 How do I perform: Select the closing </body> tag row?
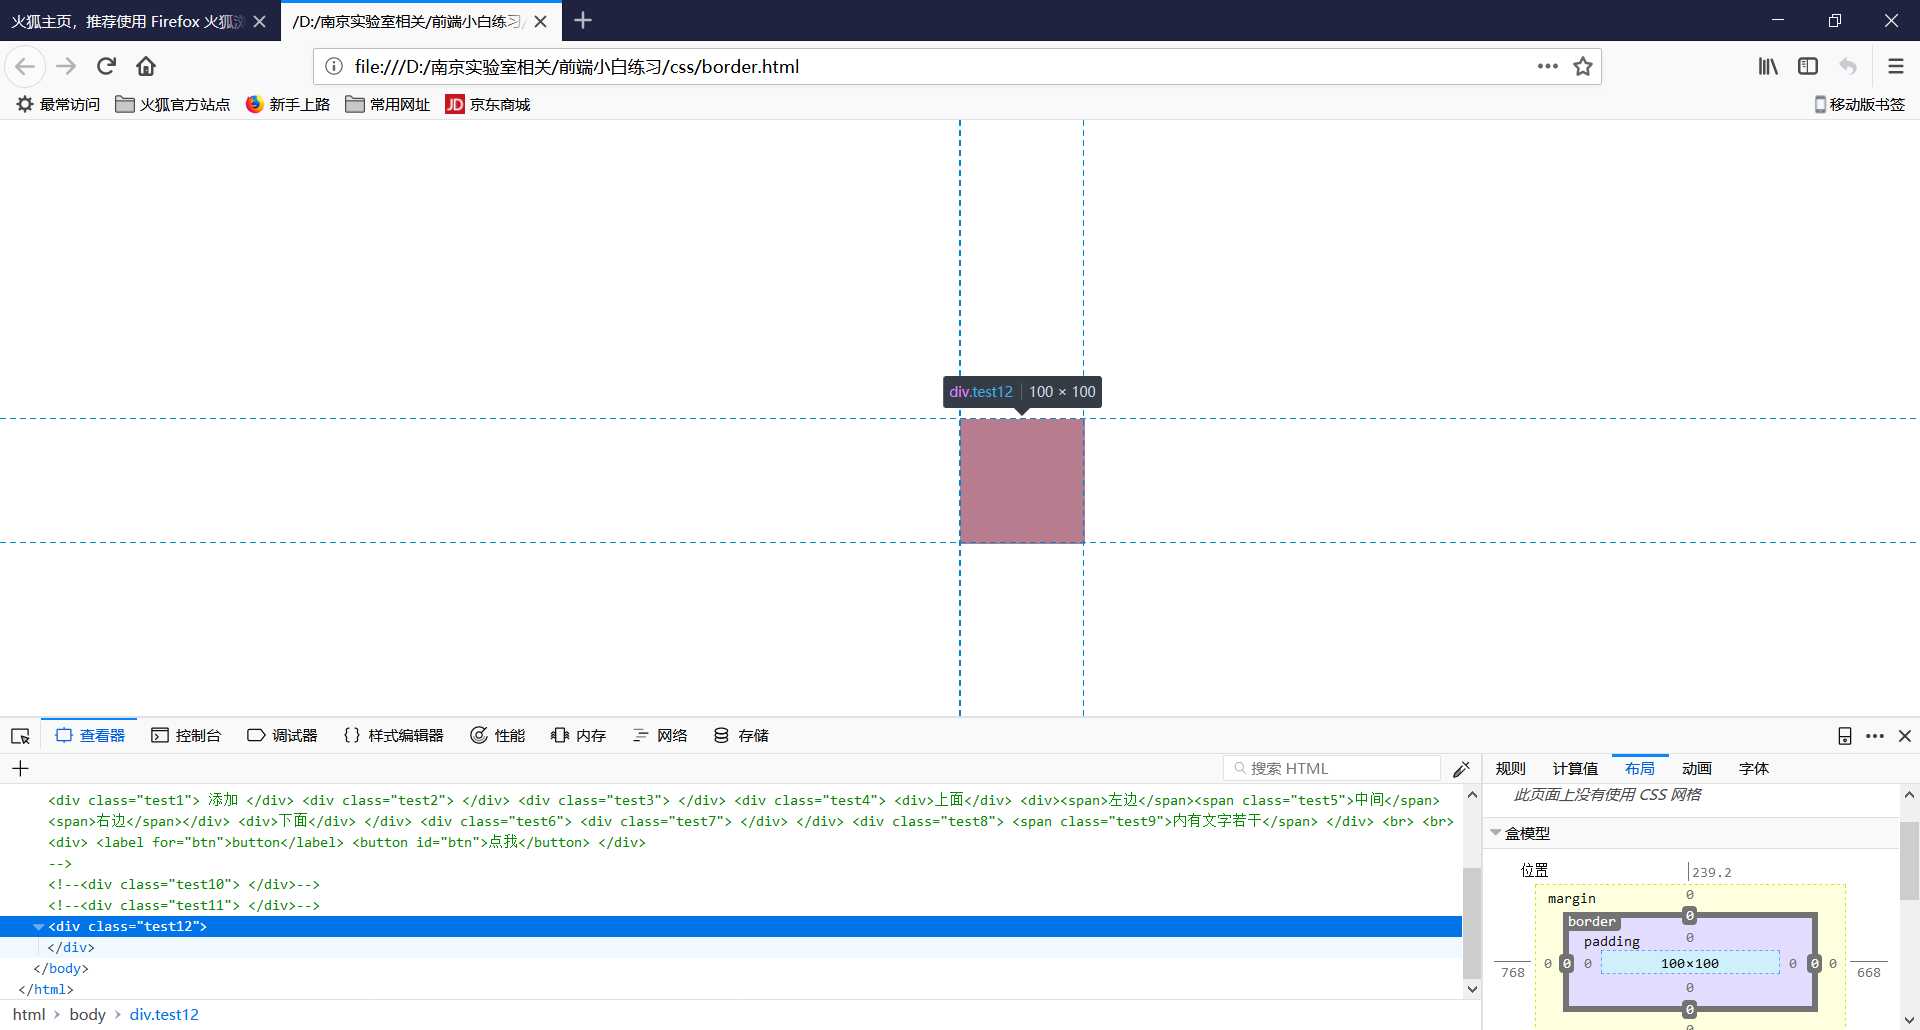[61, 968]
